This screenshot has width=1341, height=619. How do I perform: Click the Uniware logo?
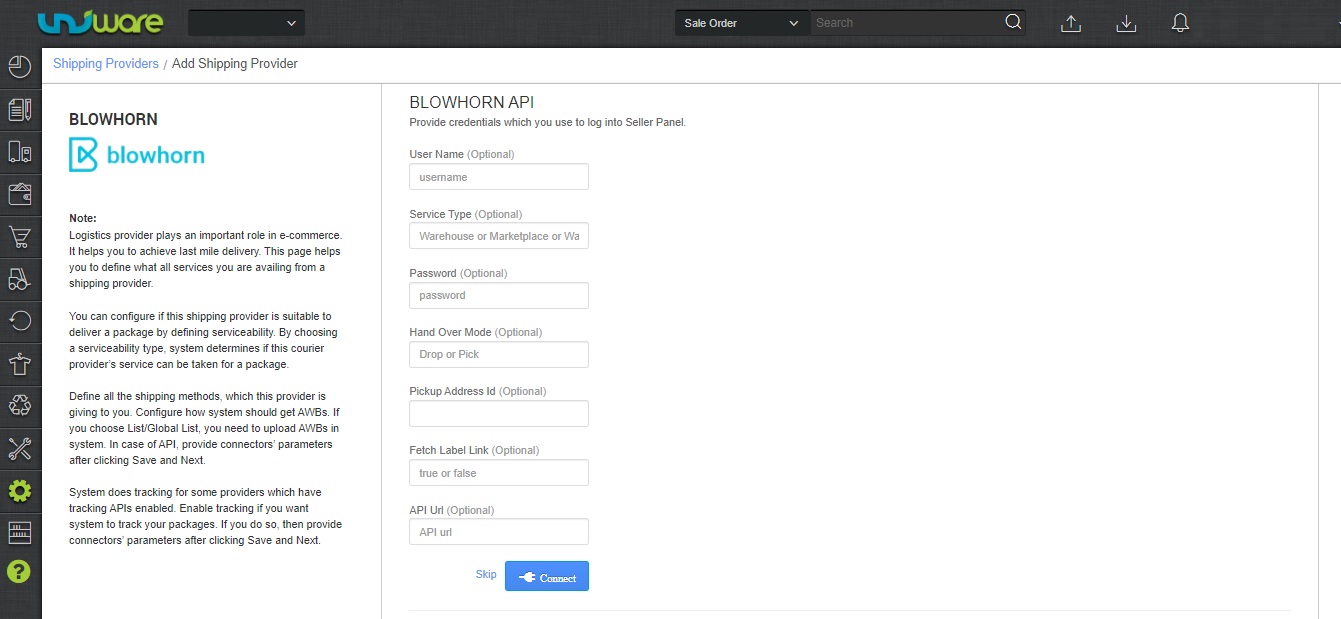coord(100,22)
